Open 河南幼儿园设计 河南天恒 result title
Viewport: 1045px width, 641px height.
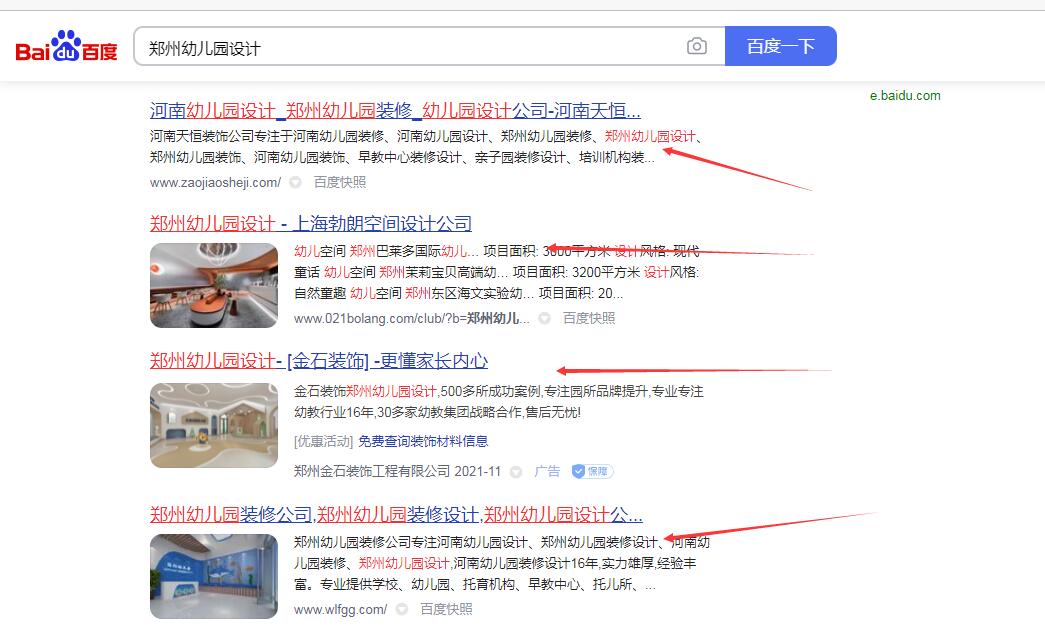(395, 110)
